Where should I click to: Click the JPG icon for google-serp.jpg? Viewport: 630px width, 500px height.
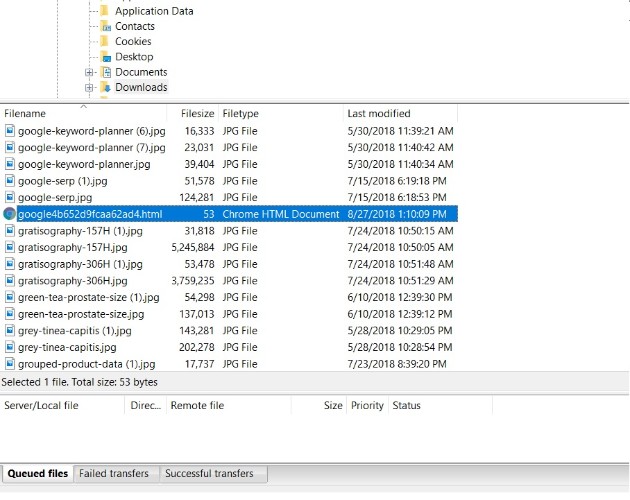pyautogui.click(x=10, y=198)
